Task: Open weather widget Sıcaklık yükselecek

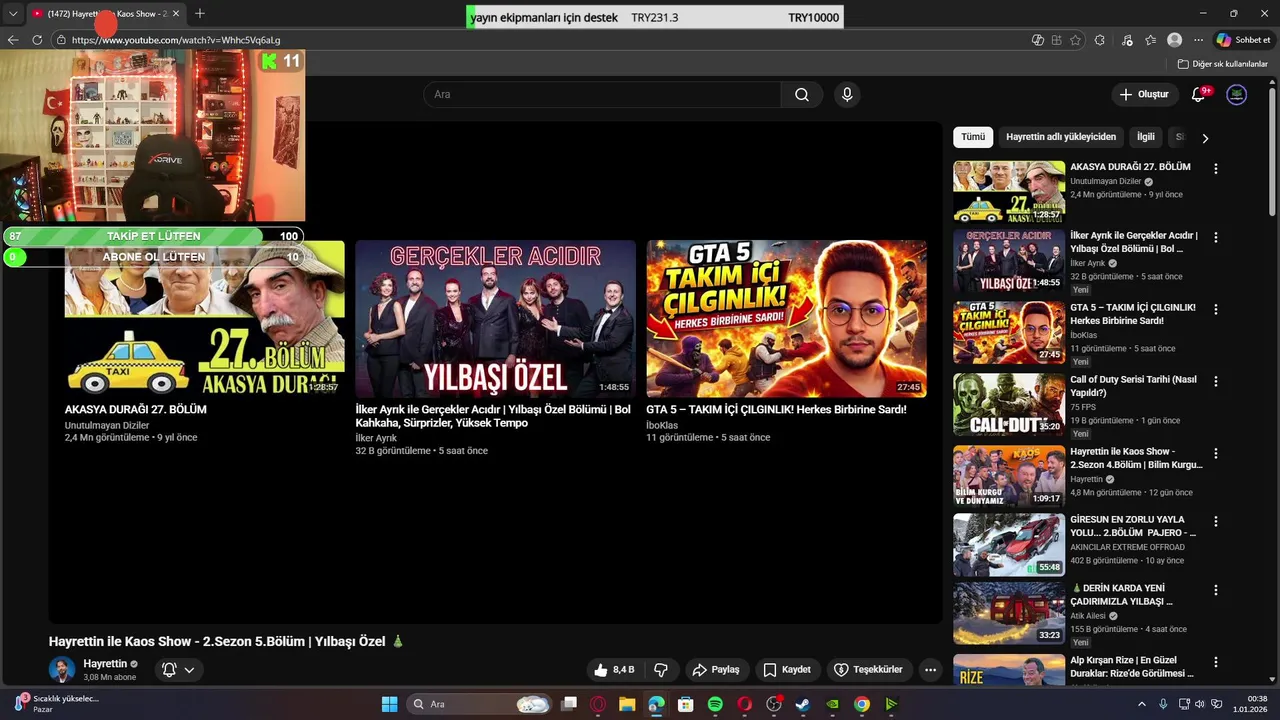Action: pos(54,704)
